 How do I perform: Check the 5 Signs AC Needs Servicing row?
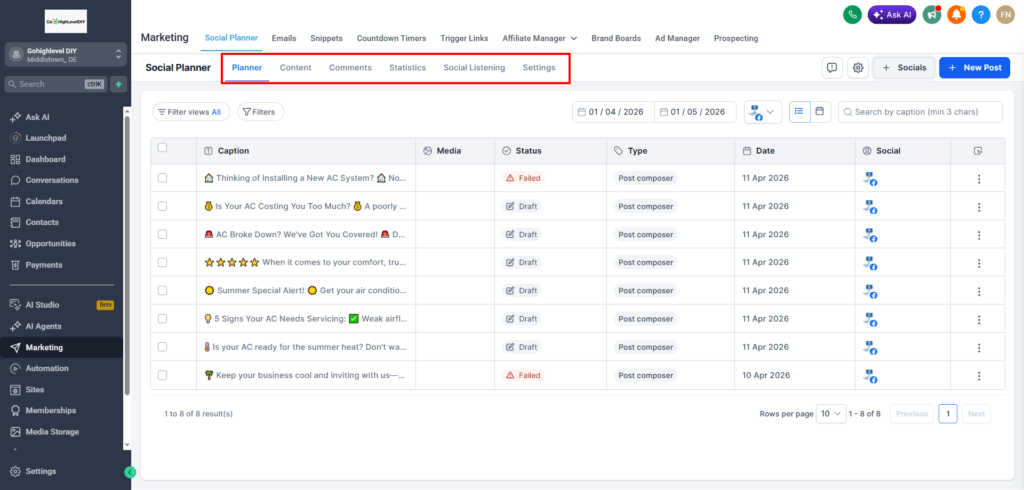pos(163,319)
